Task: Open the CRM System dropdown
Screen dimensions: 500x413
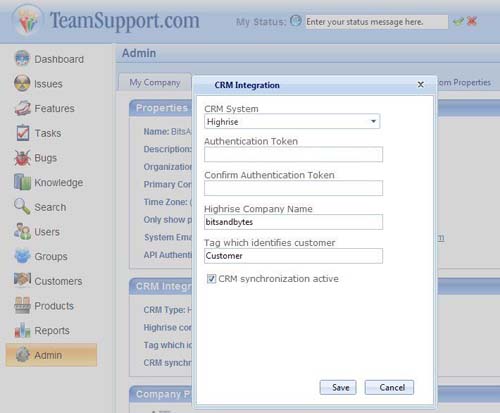Action: [292, 121]
